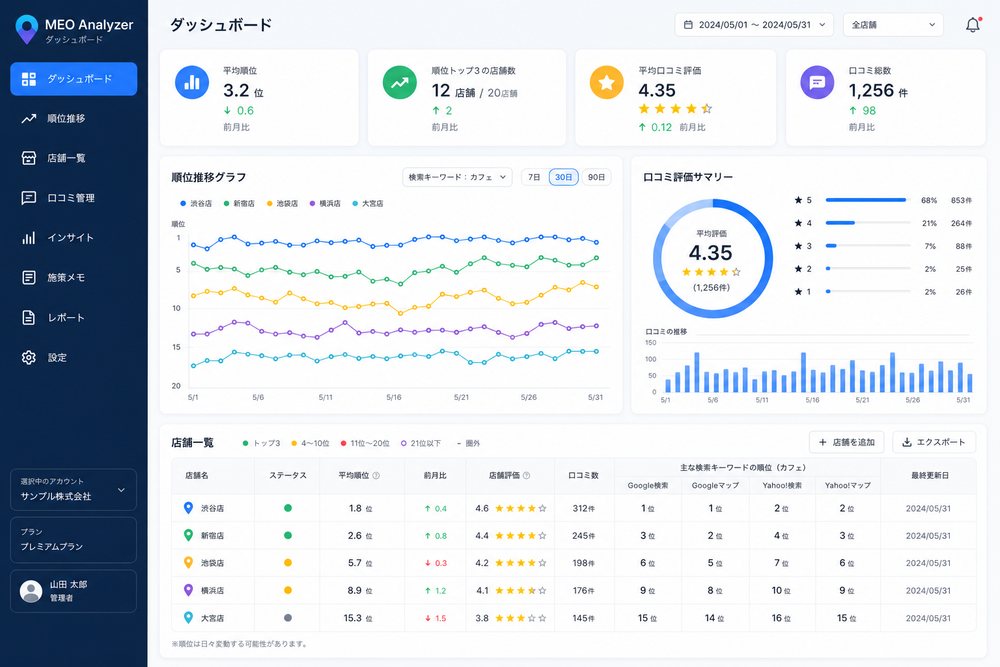Image resolution: width=1000 pixels, height=667 pixels.
Task: Sort by the 前月比 column header
Action: (435, 476)
